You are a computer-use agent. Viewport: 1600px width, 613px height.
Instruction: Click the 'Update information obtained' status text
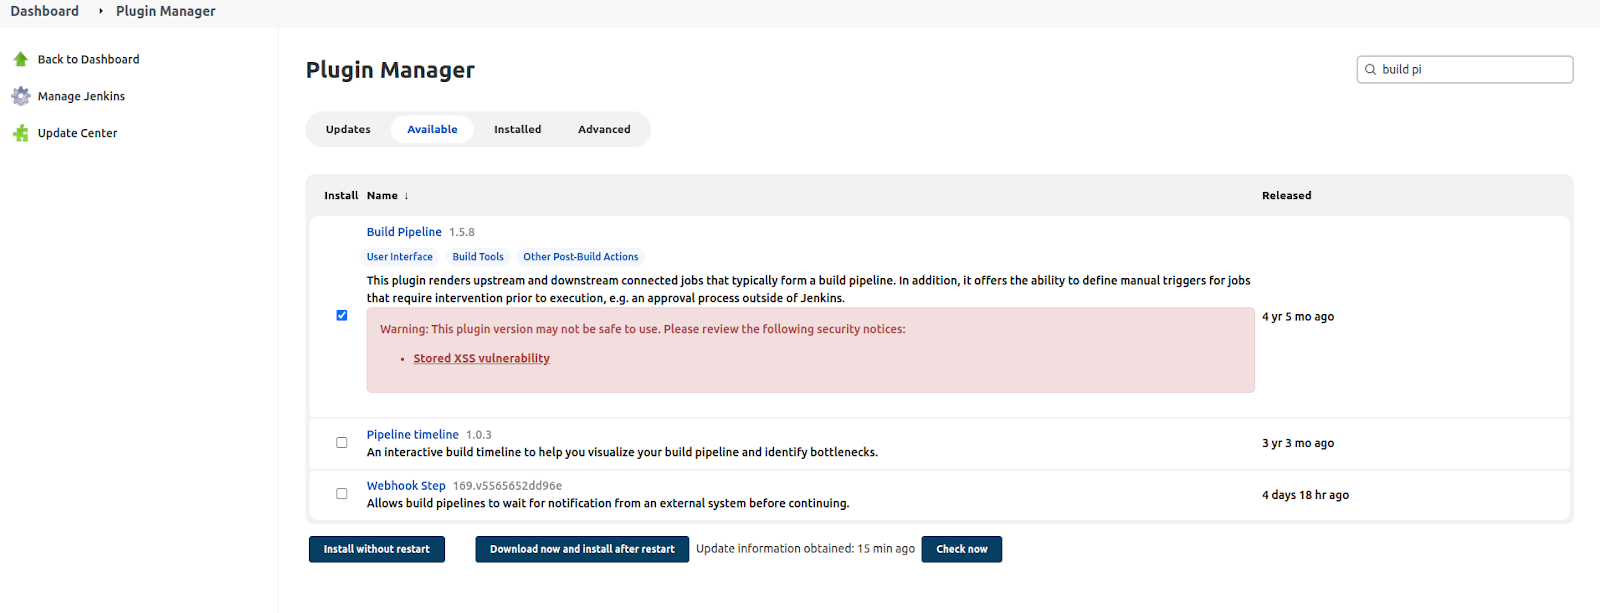coord(805,549)
